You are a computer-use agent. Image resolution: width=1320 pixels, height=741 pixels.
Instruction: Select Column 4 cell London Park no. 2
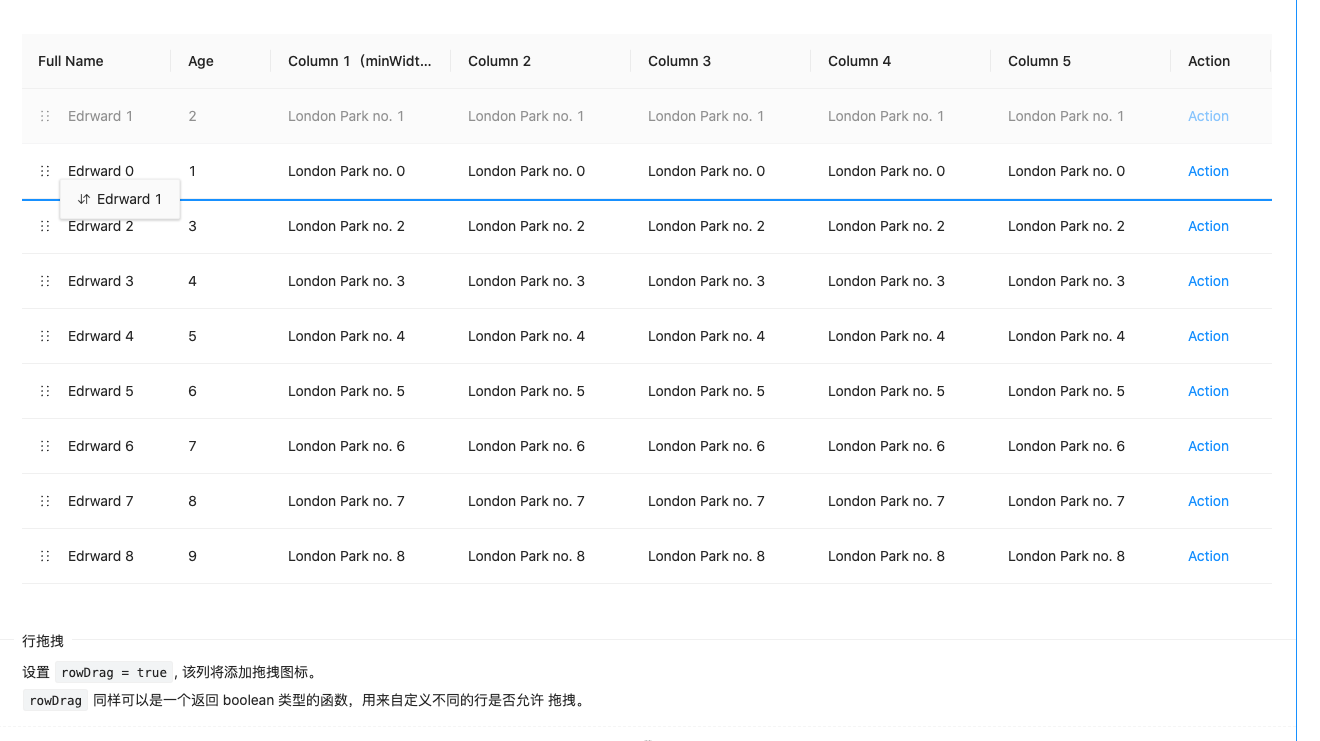tap(886, 226)
